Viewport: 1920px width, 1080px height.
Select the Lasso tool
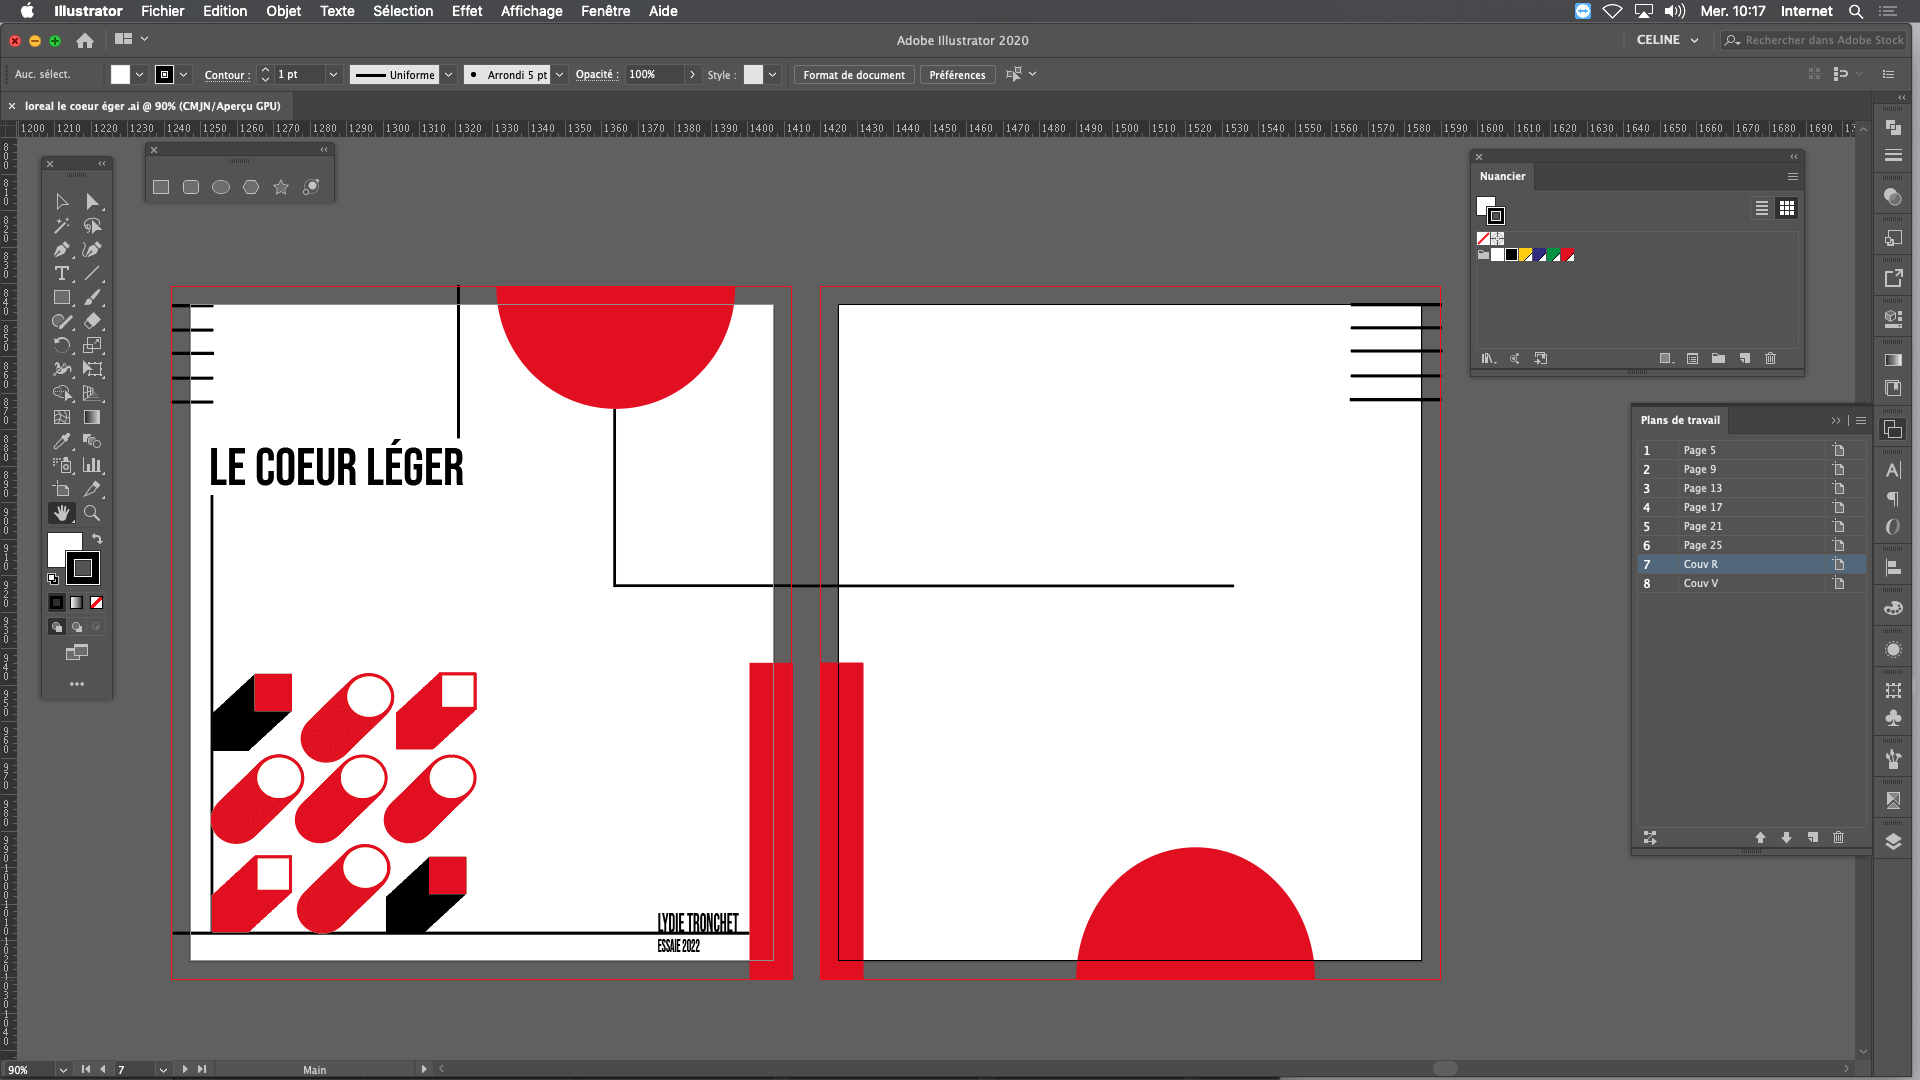[x=92, y=226]
